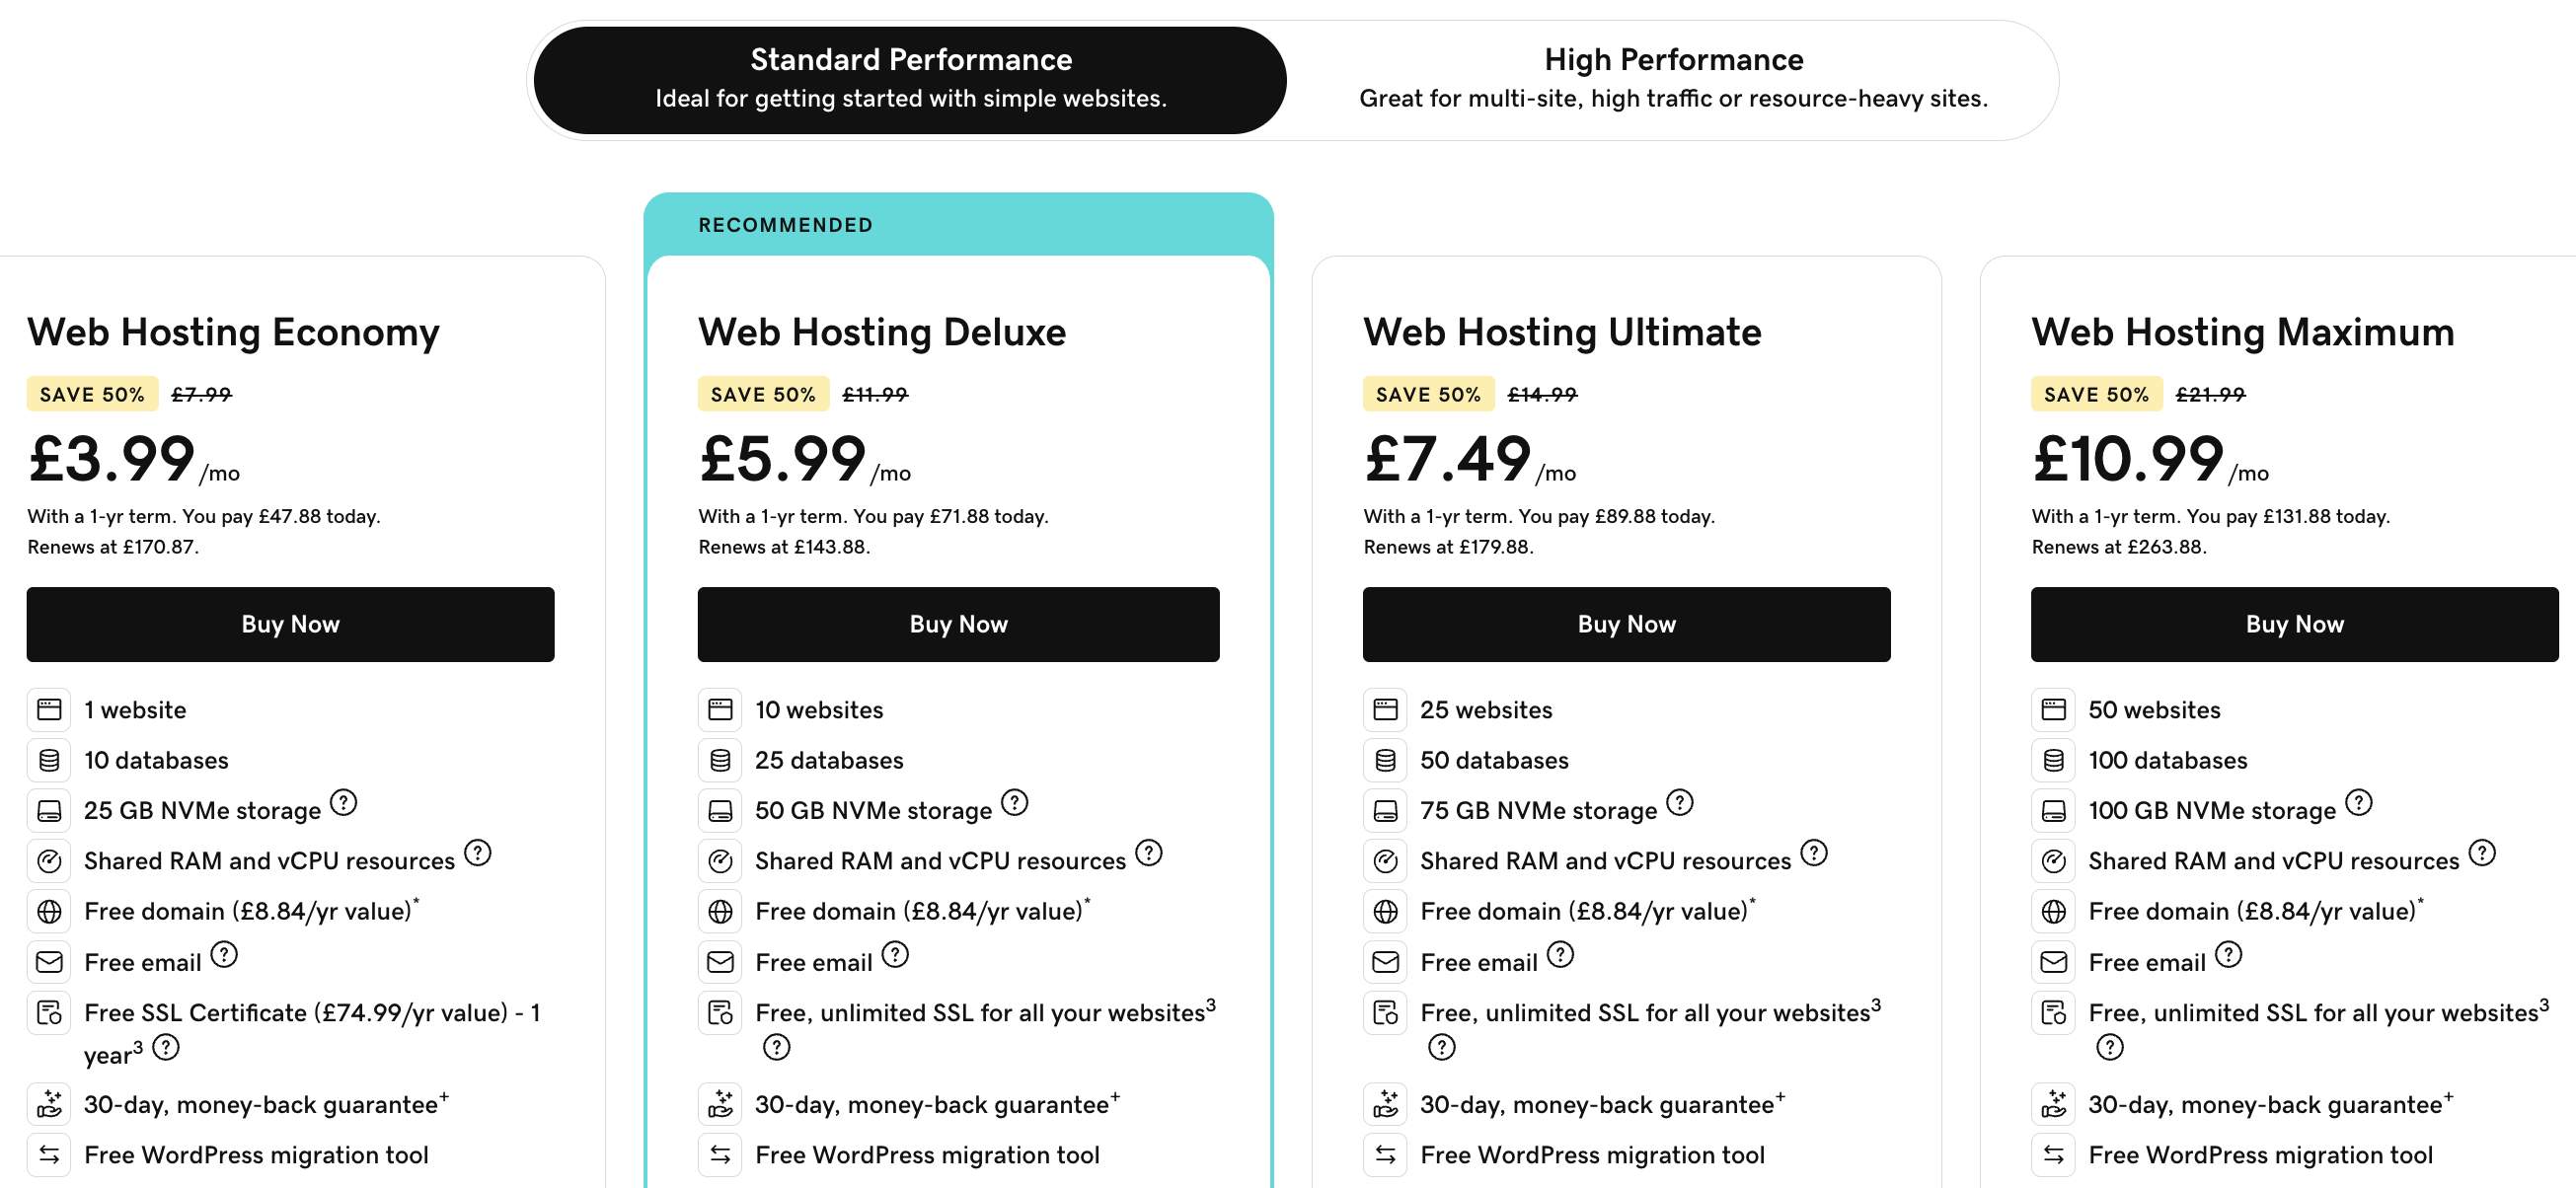The image size is (2576, 1188).
Task: Click the Ultimate plan Shared RAM info icon
Action: point(1814,853)
